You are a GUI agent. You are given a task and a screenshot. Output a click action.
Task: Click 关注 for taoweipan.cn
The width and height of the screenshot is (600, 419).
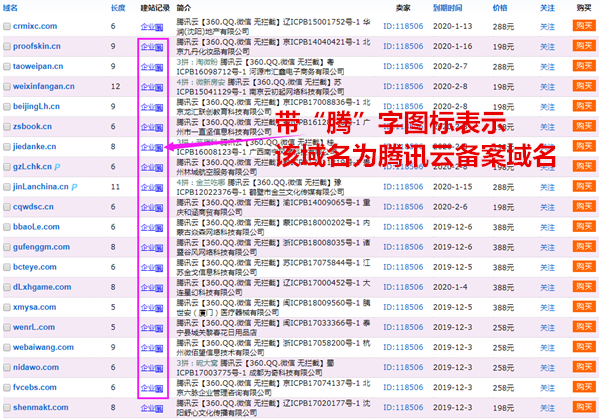pos(547,67)
